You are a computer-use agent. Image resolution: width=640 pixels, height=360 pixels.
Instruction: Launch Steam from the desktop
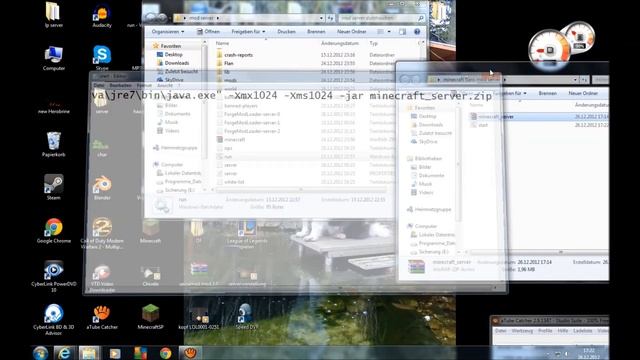pyautogui.click(x=53, y=187)
